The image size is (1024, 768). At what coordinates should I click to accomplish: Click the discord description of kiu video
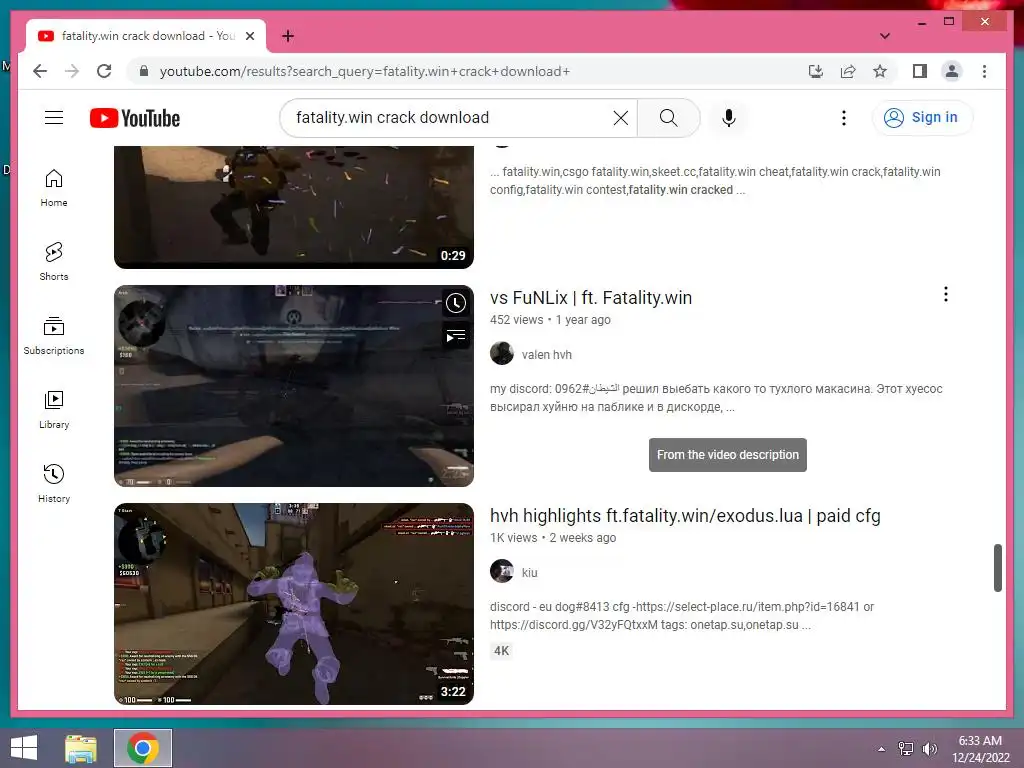682,616
